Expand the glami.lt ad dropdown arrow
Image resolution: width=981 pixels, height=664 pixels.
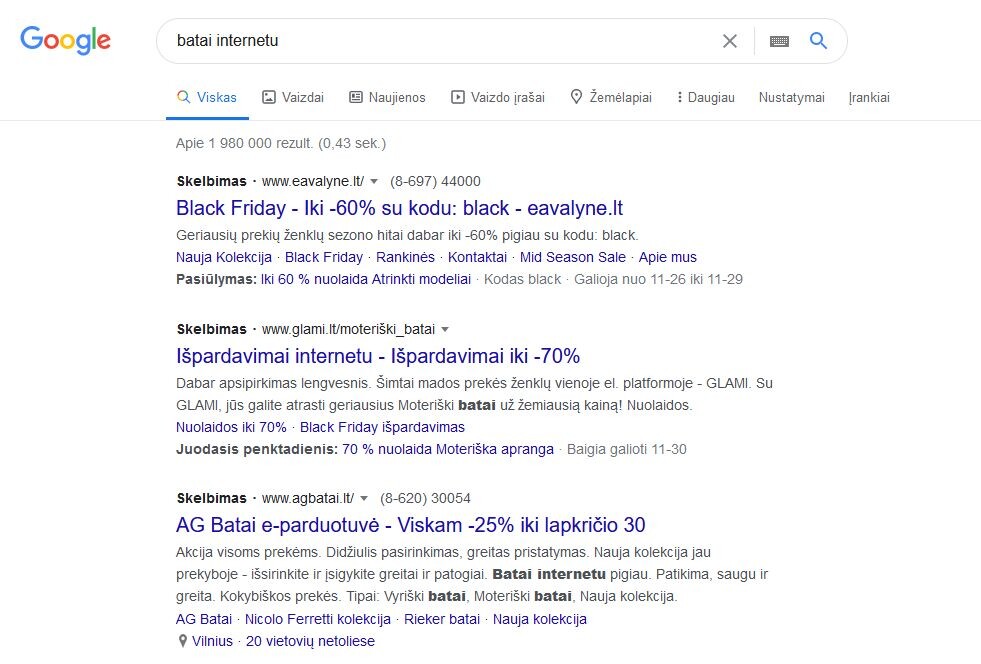coord(445,329)
